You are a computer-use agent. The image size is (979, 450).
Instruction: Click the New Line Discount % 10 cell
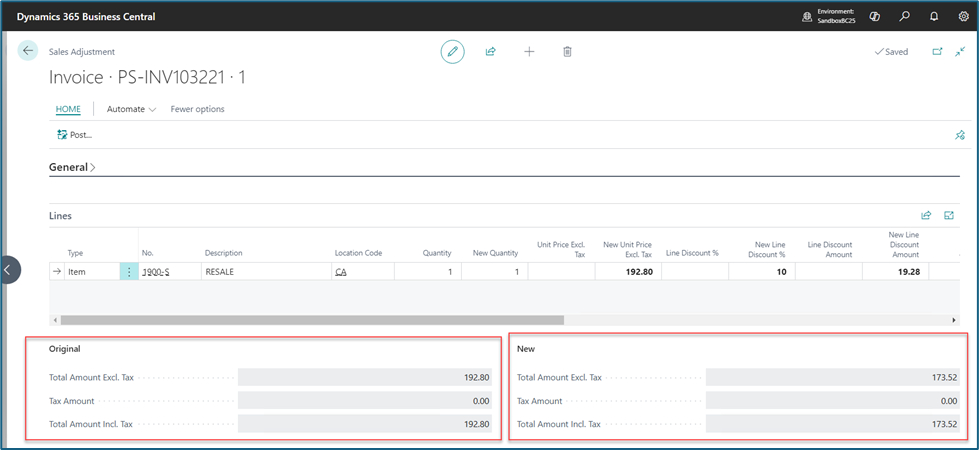[x=762, y=272]
